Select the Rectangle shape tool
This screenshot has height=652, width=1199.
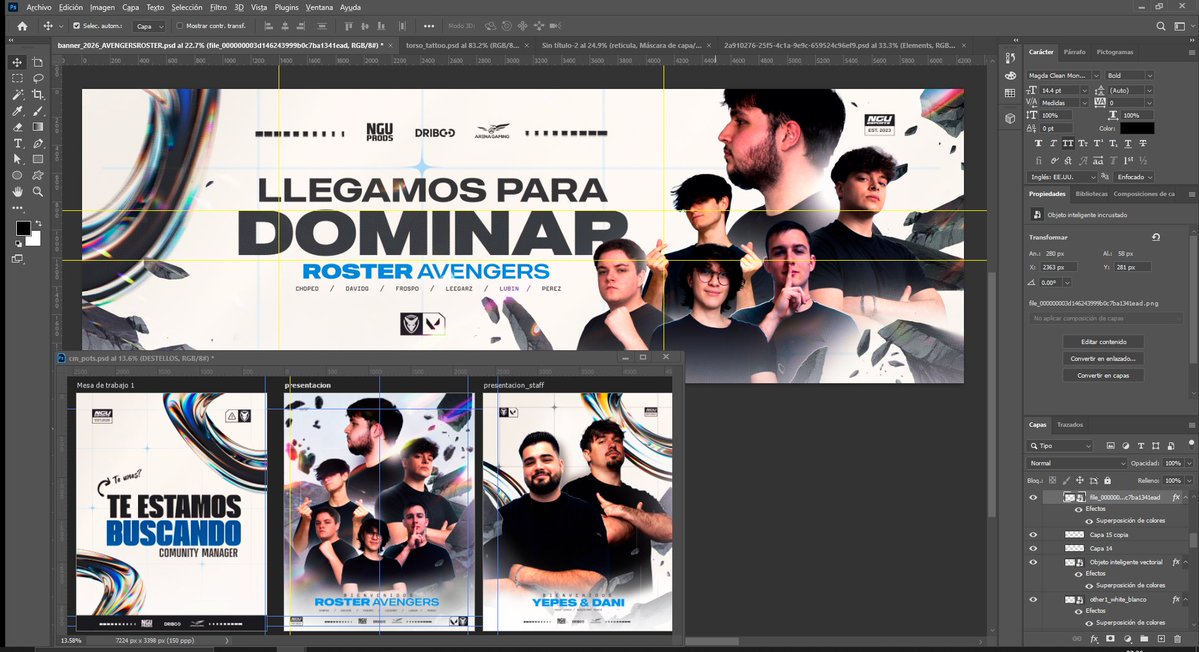[37, 159]
